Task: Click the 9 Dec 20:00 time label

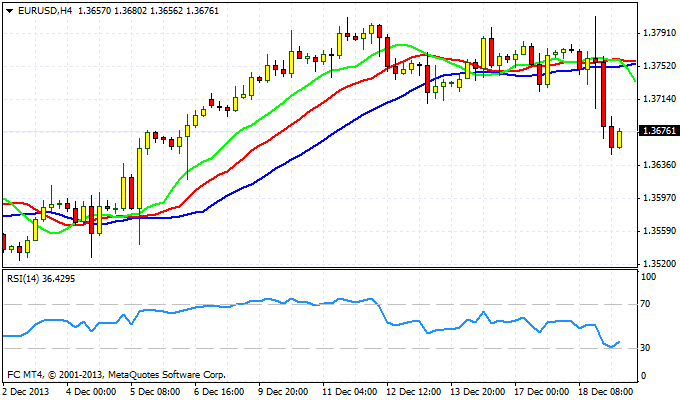Action: point(284,391)
